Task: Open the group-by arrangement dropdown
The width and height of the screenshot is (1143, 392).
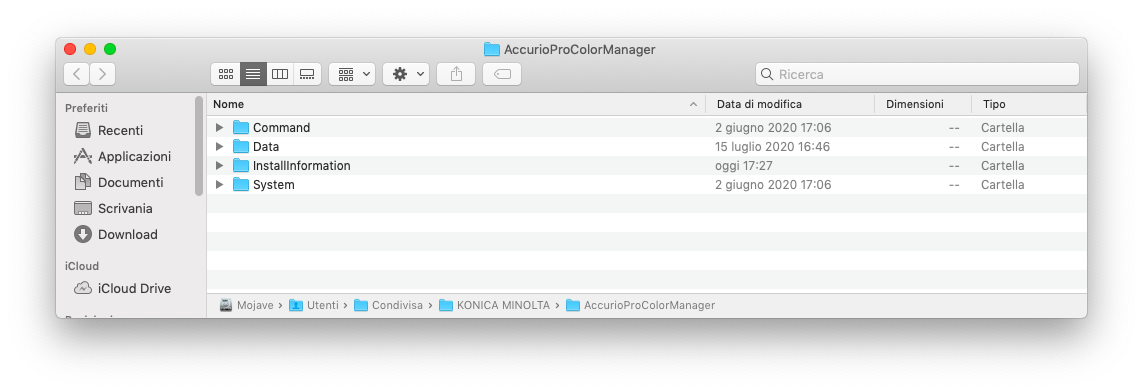Action: [x=351, y=74]
